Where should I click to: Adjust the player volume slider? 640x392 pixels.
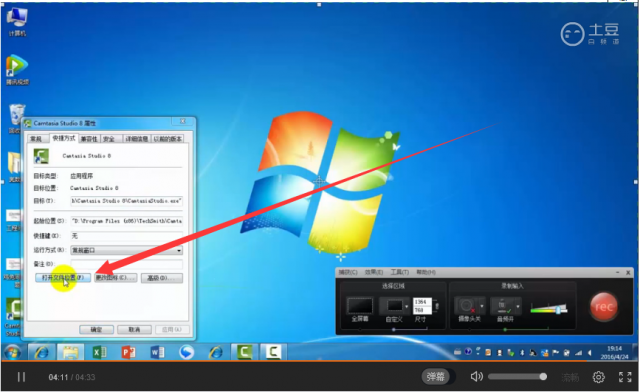(x=517, y=376)
